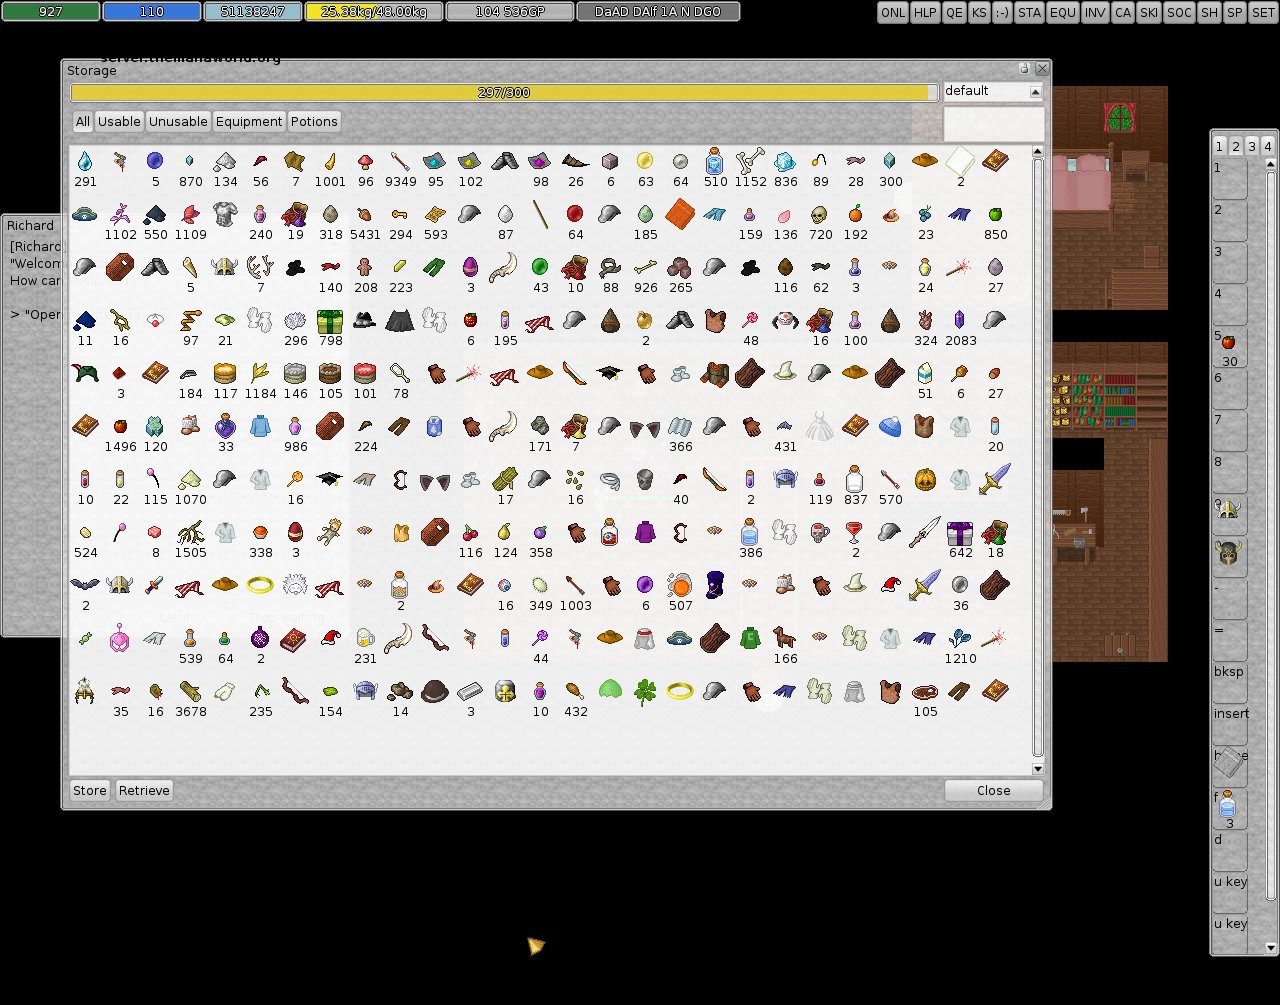1280x1005 pixels.
Task: Select the purple crystal stack of 2083
Action: [x=960, y=320]
